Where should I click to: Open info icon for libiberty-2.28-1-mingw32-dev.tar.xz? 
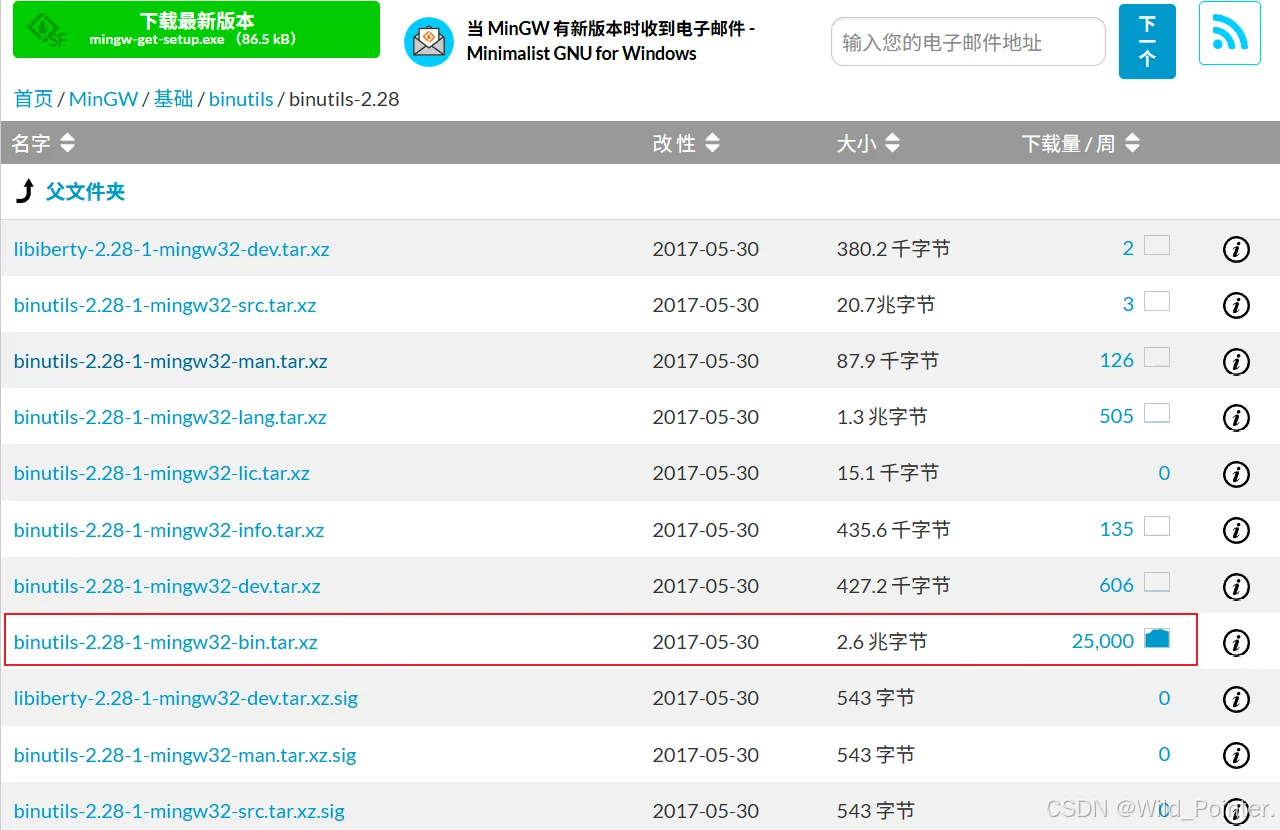point(1236,249)
